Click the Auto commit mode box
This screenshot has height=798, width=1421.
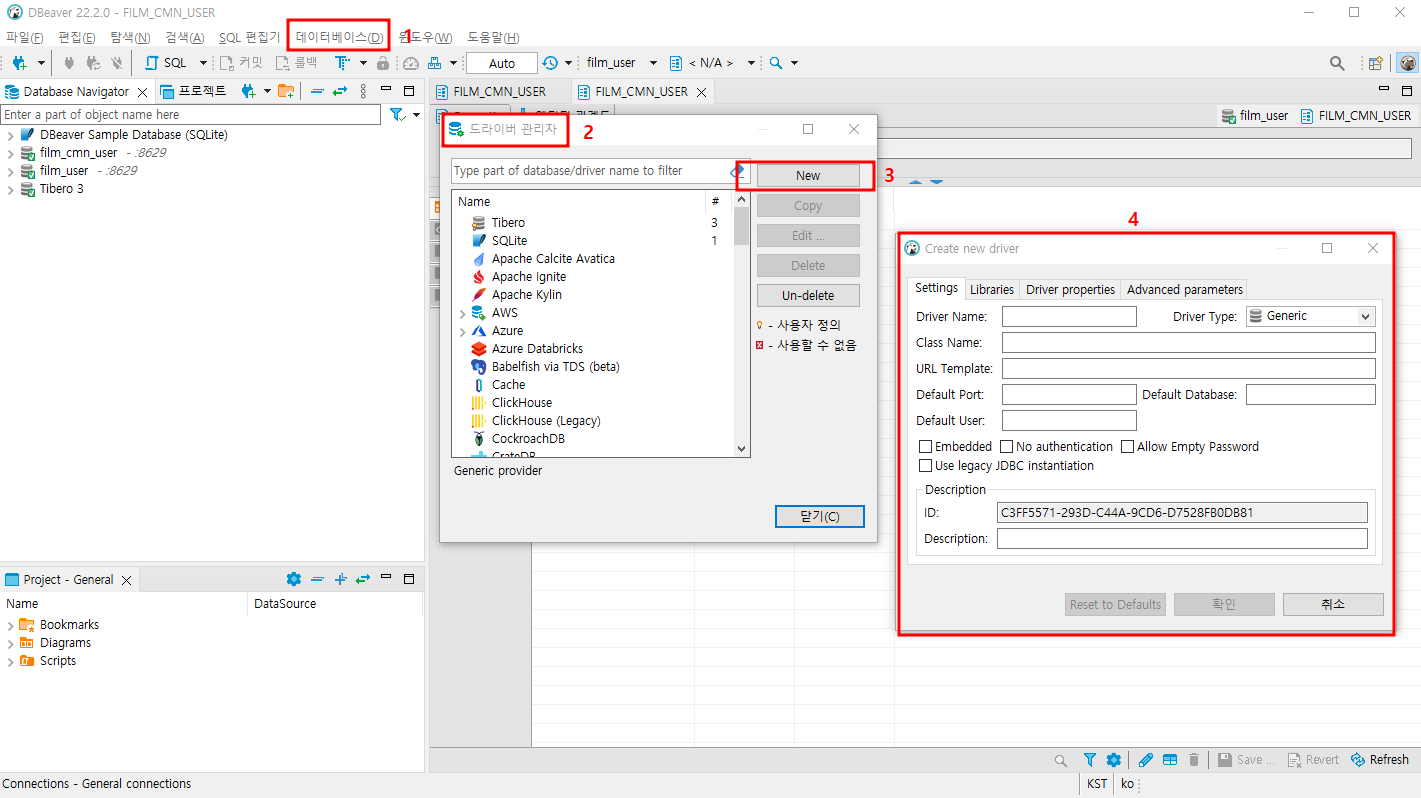pyautogui.click(x=502, y=63)
